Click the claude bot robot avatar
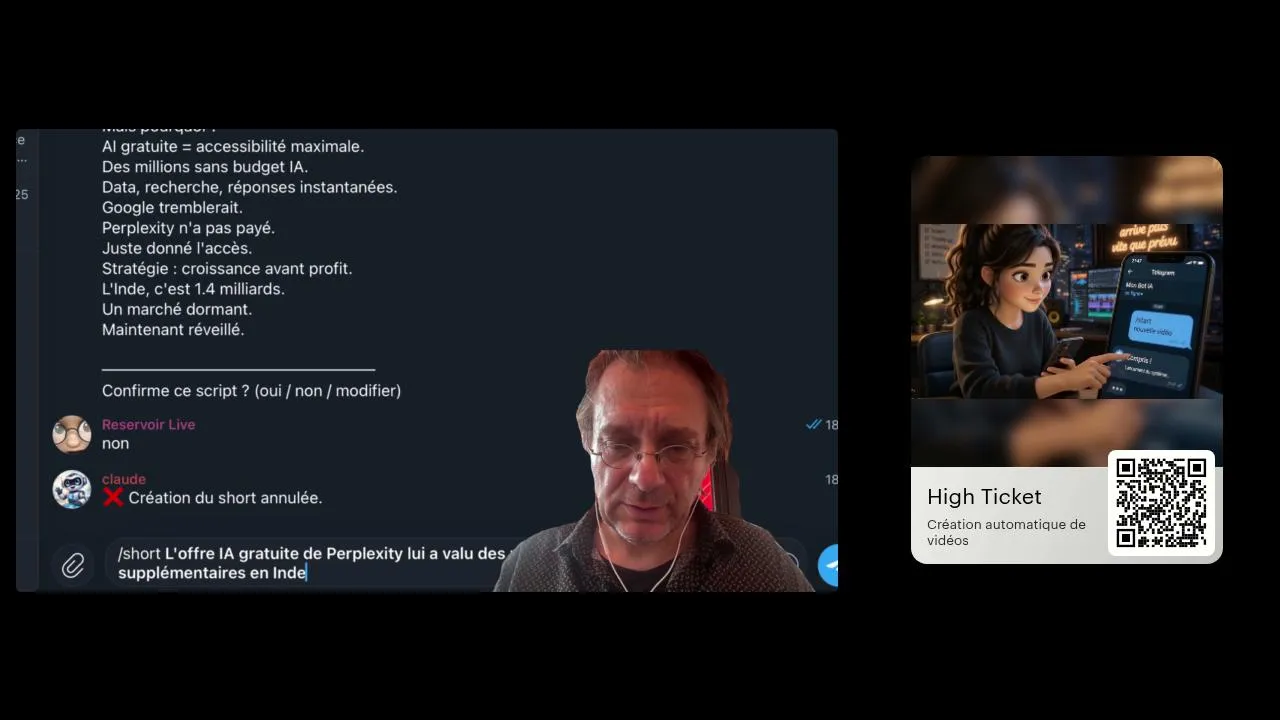The height and width of the screenshot is (720, 1280). [72, 489]
